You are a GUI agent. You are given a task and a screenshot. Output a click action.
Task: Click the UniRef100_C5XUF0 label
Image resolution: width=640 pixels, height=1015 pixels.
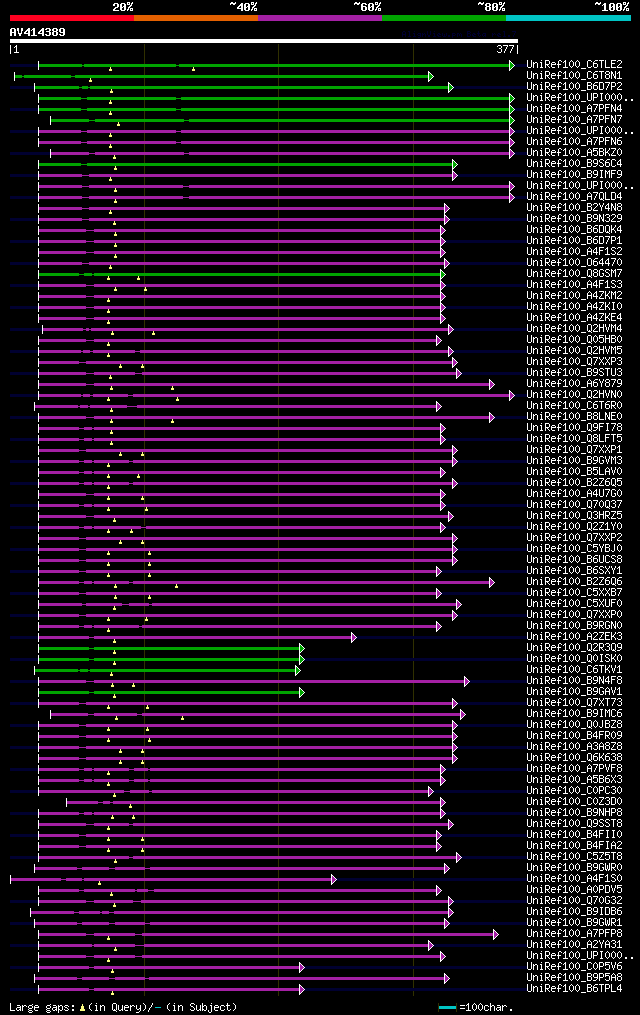pos(574,604)
